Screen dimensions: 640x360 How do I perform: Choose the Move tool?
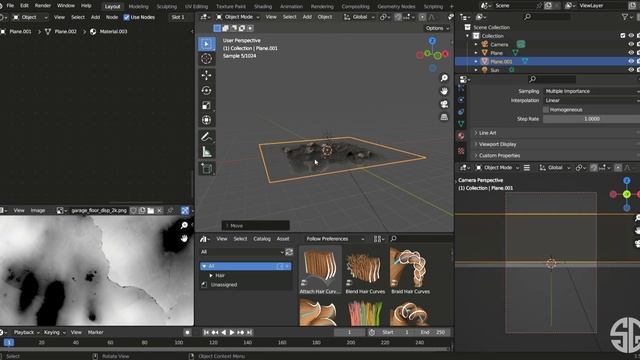click(x=207, y=75)
